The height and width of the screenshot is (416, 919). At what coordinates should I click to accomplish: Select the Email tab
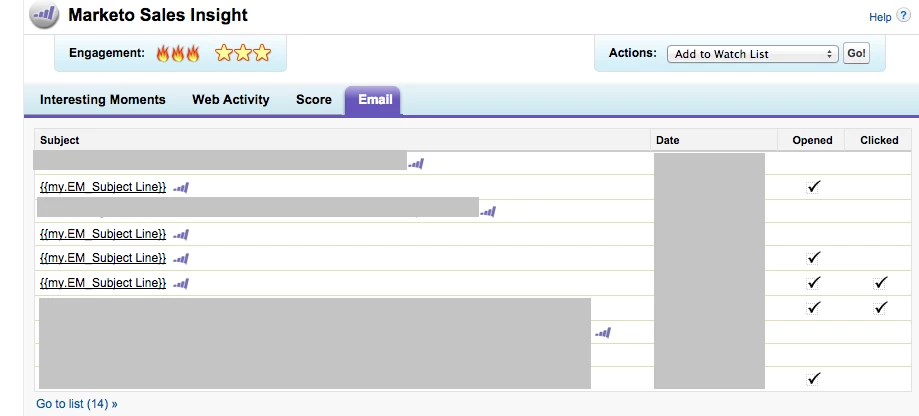(375, 100)
